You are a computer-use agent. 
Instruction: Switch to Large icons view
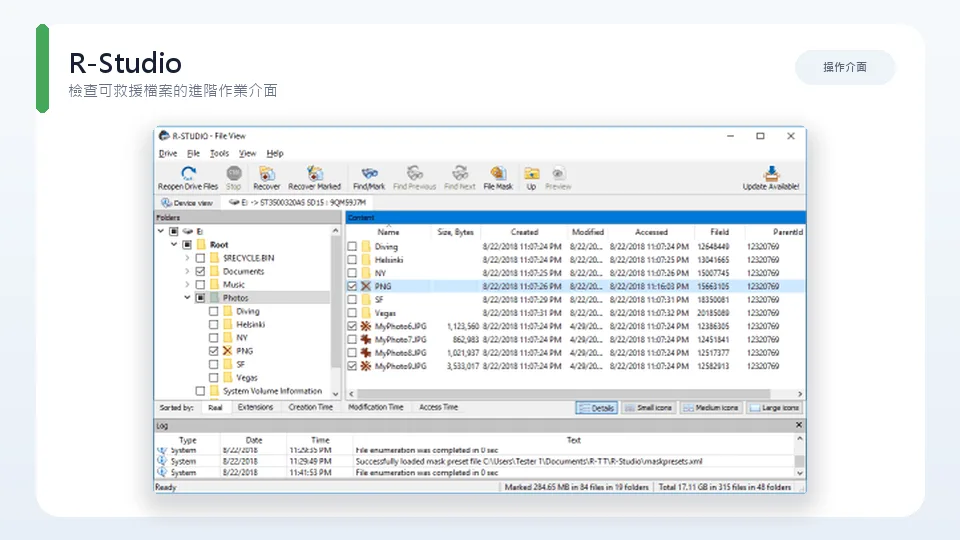[x=775, y=408]
